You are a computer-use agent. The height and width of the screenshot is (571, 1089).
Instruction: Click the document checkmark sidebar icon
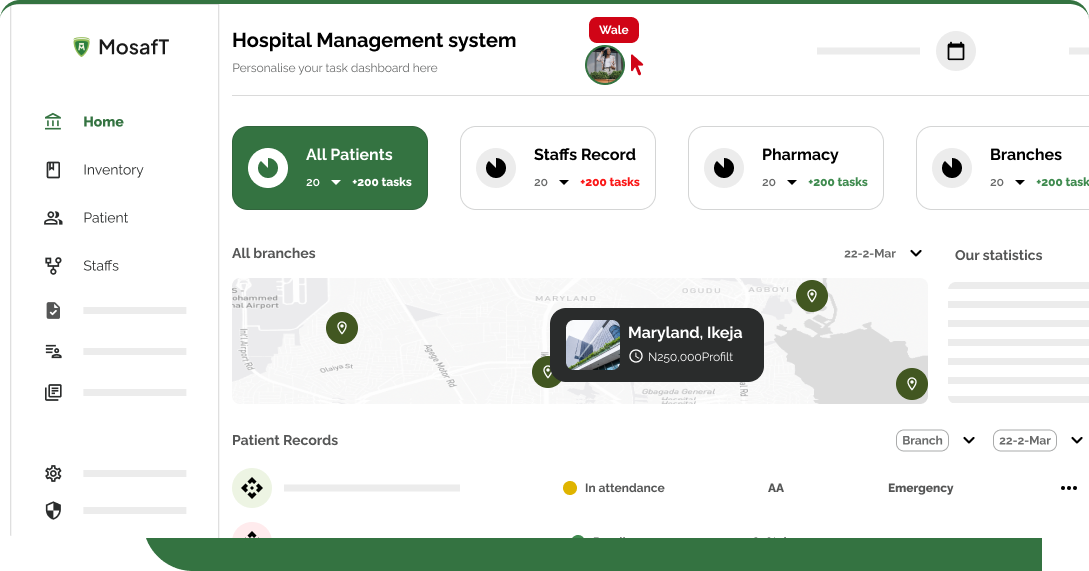[x=53, y=310]
